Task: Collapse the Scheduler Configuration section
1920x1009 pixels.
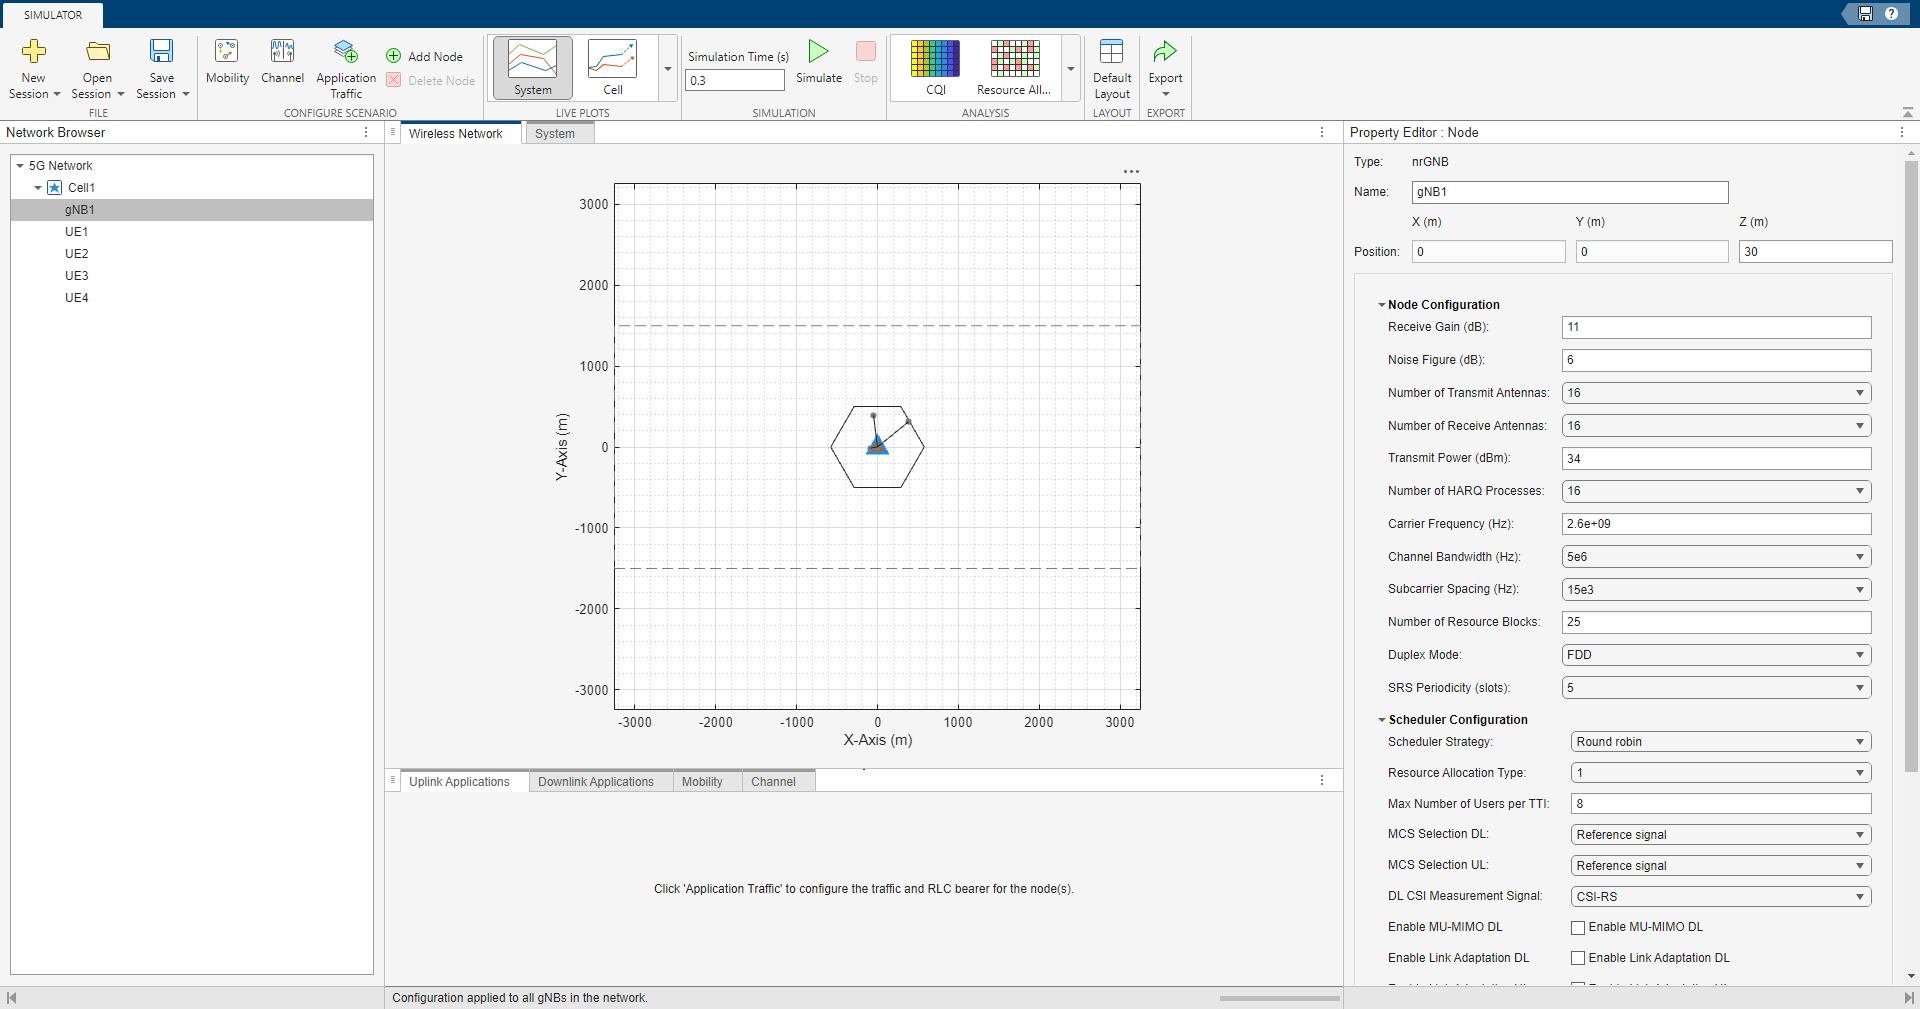Action: 1381,720
